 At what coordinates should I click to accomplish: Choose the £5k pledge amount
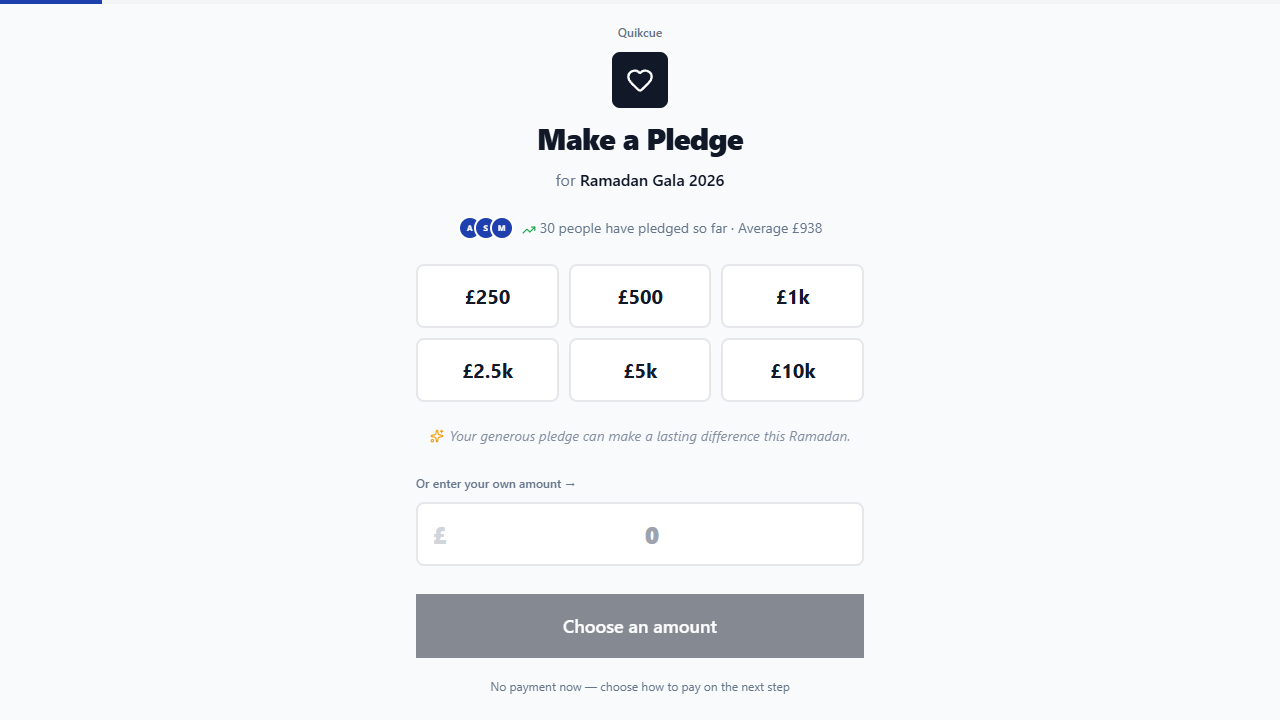tap(640, 370)
